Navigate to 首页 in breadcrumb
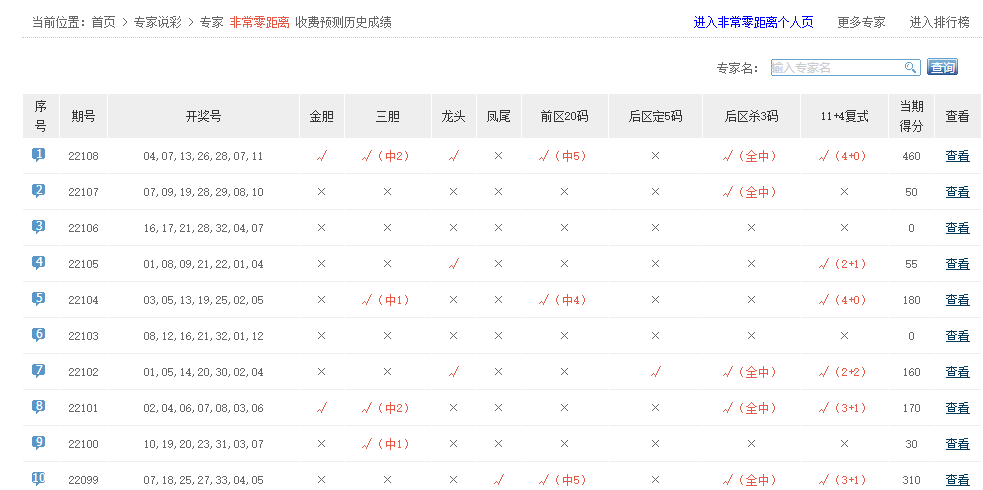 [x=103, y=22]
